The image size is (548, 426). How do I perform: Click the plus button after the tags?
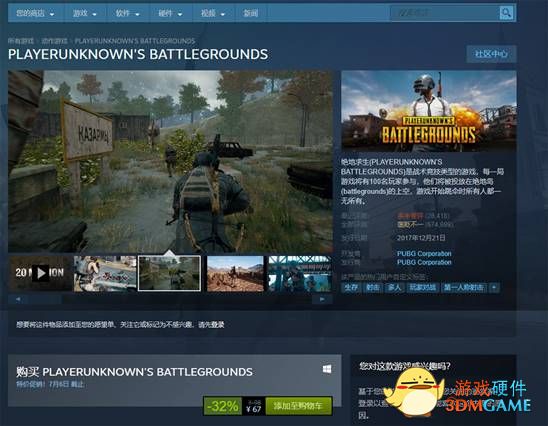point(494,288)
